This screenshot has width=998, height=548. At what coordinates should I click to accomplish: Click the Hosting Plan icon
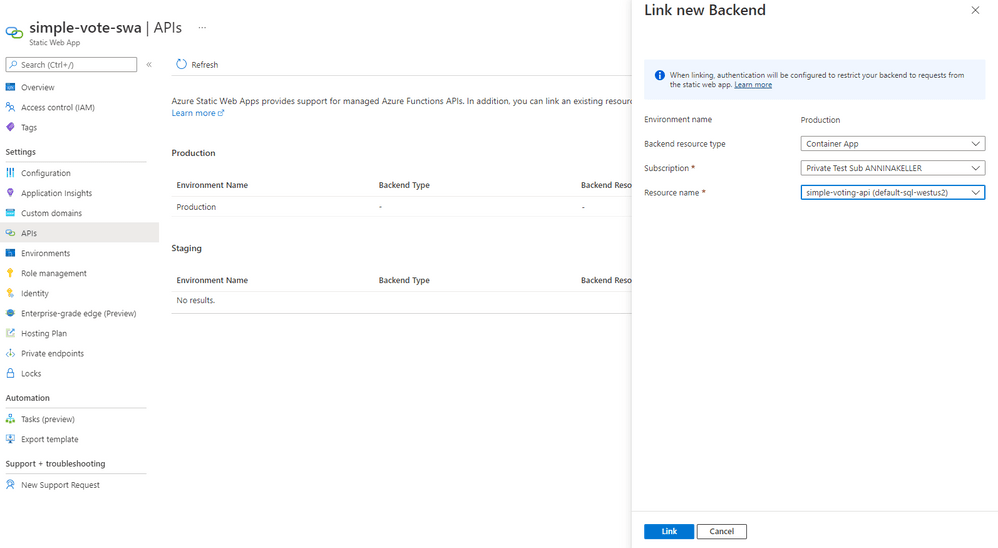(x=10, y=333)
